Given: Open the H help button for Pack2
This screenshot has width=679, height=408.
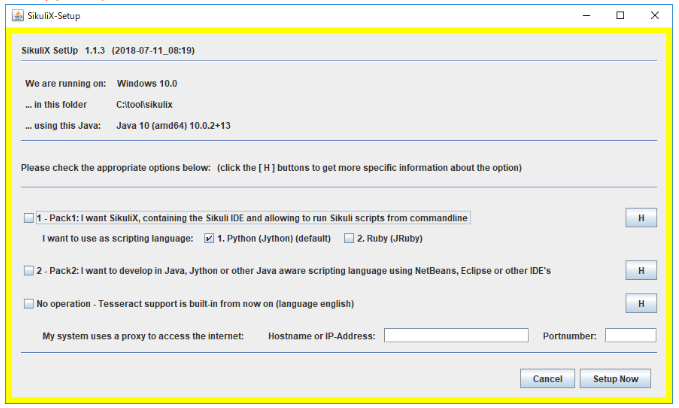Looking at the screenshot, I should pos(640,270).
